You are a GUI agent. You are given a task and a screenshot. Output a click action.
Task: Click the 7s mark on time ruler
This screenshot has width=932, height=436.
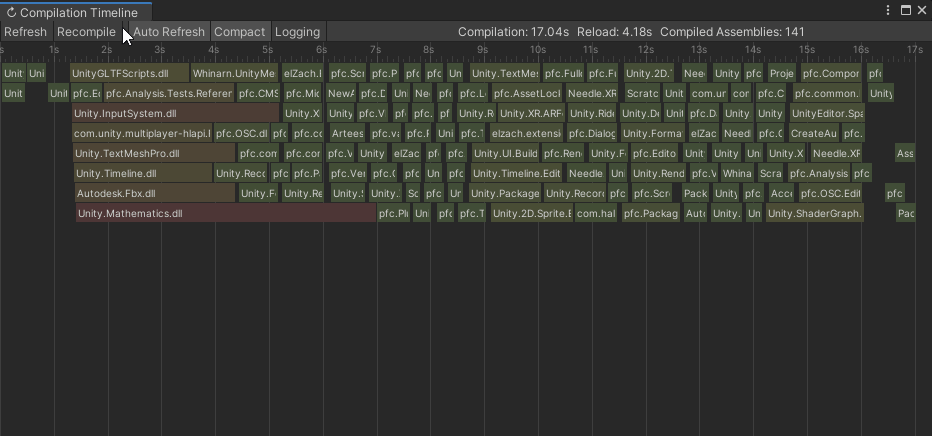376,50
